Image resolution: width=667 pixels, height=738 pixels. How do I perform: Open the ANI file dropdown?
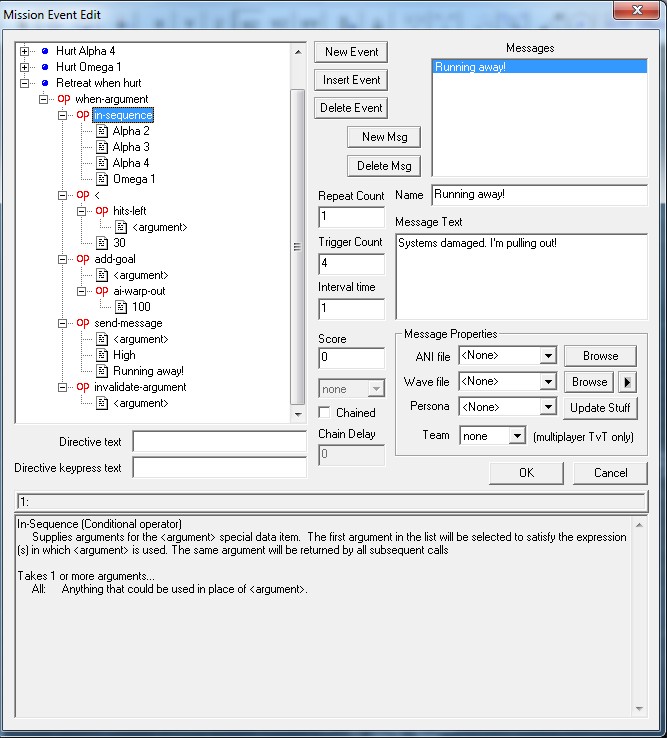click(x=546, y=355)
